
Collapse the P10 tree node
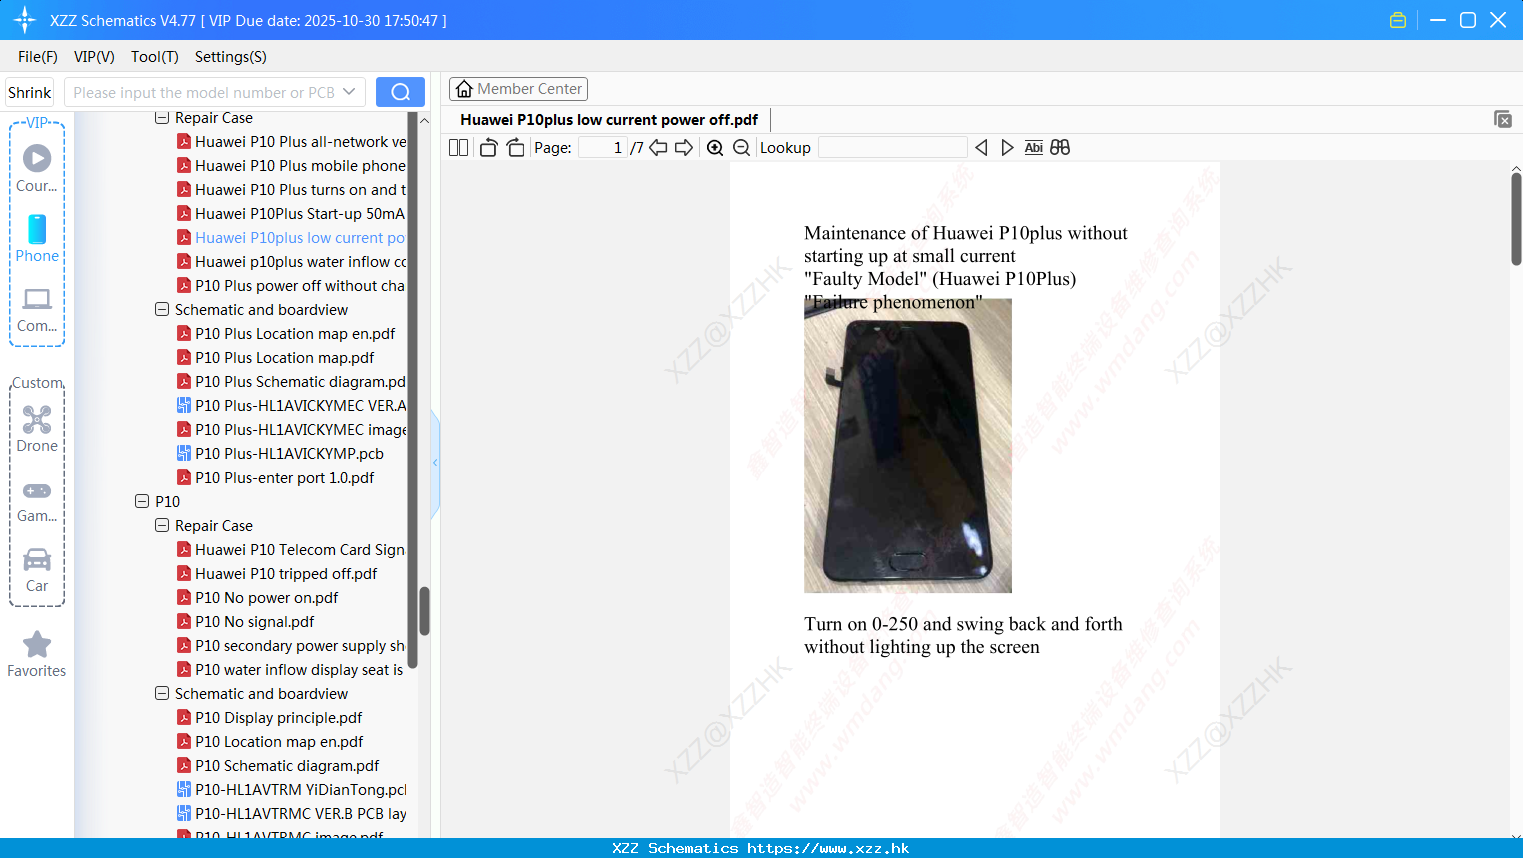pos(142,502)
